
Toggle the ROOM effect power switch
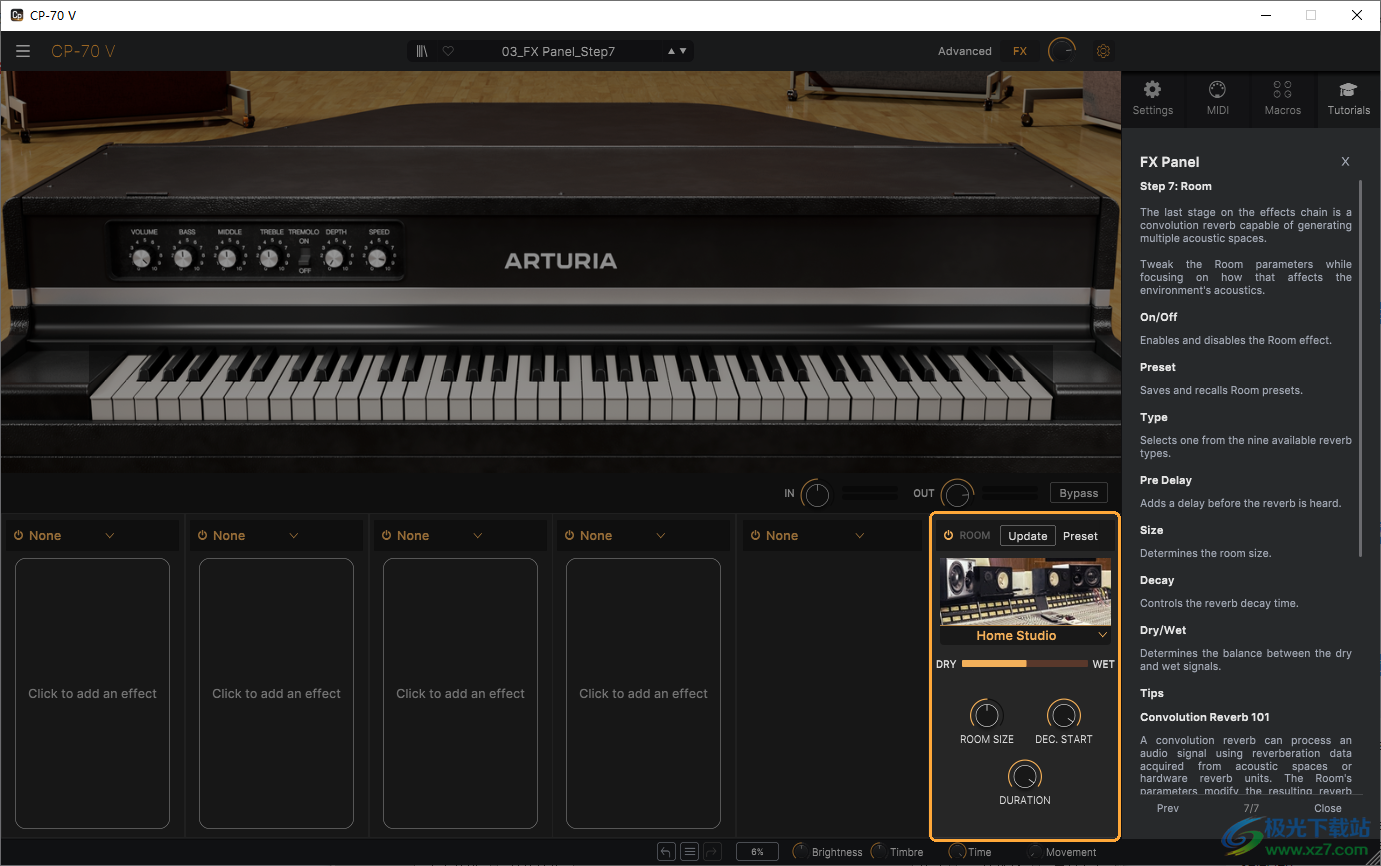tap(948, 535)
